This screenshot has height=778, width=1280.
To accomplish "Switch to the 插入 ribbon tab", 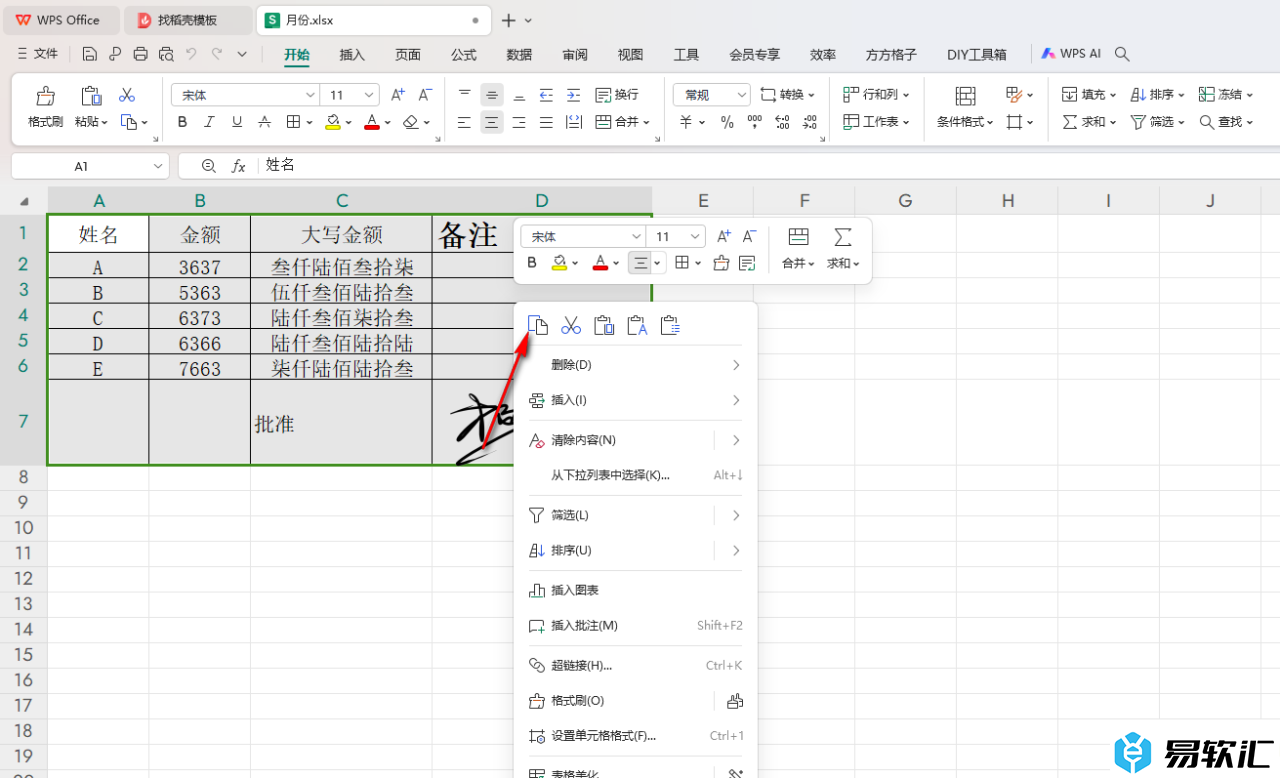I will pos(352,55).
